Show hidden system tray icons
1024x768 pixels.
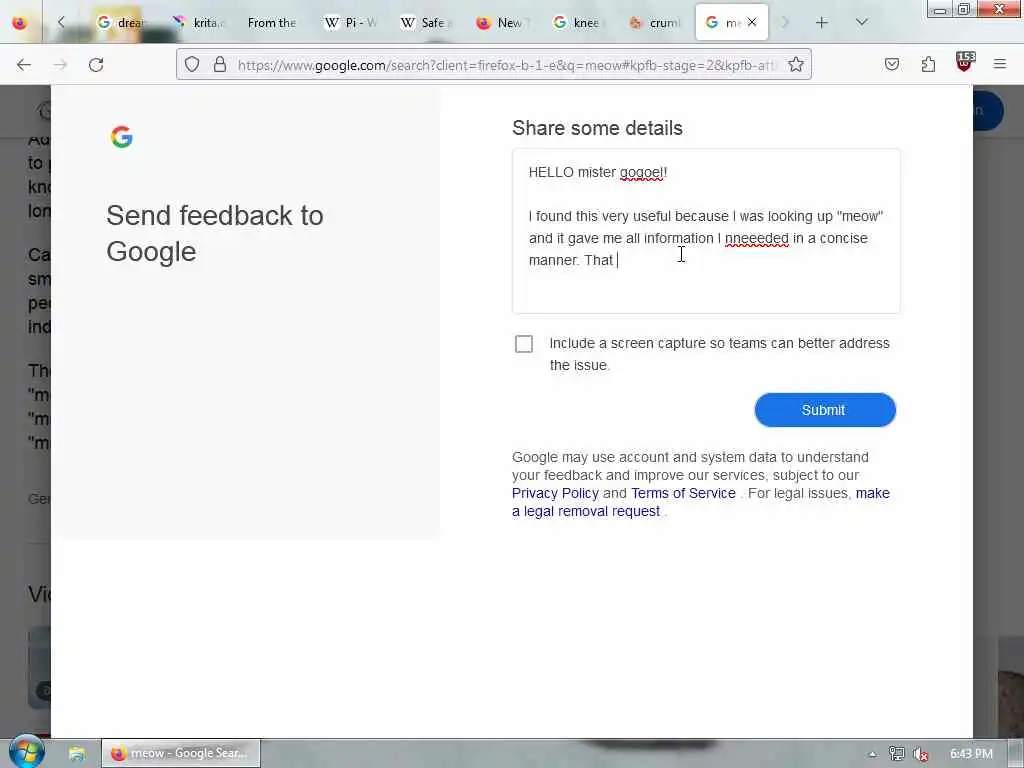click(x=872, y=754)
